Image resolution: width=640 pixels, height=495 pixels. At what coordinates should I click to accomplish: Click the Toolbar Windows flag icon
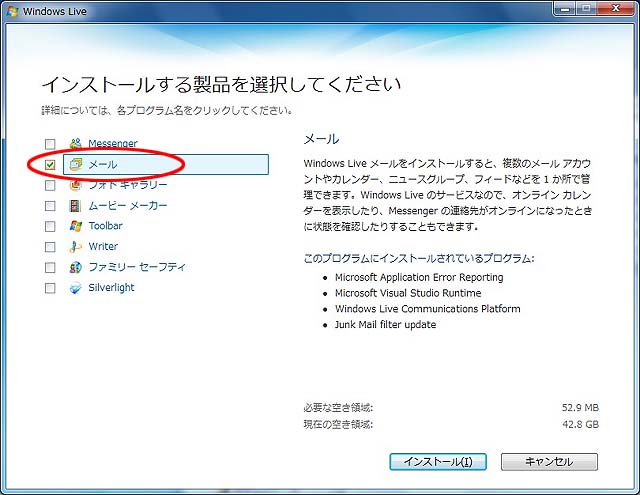tap(75, 226)
